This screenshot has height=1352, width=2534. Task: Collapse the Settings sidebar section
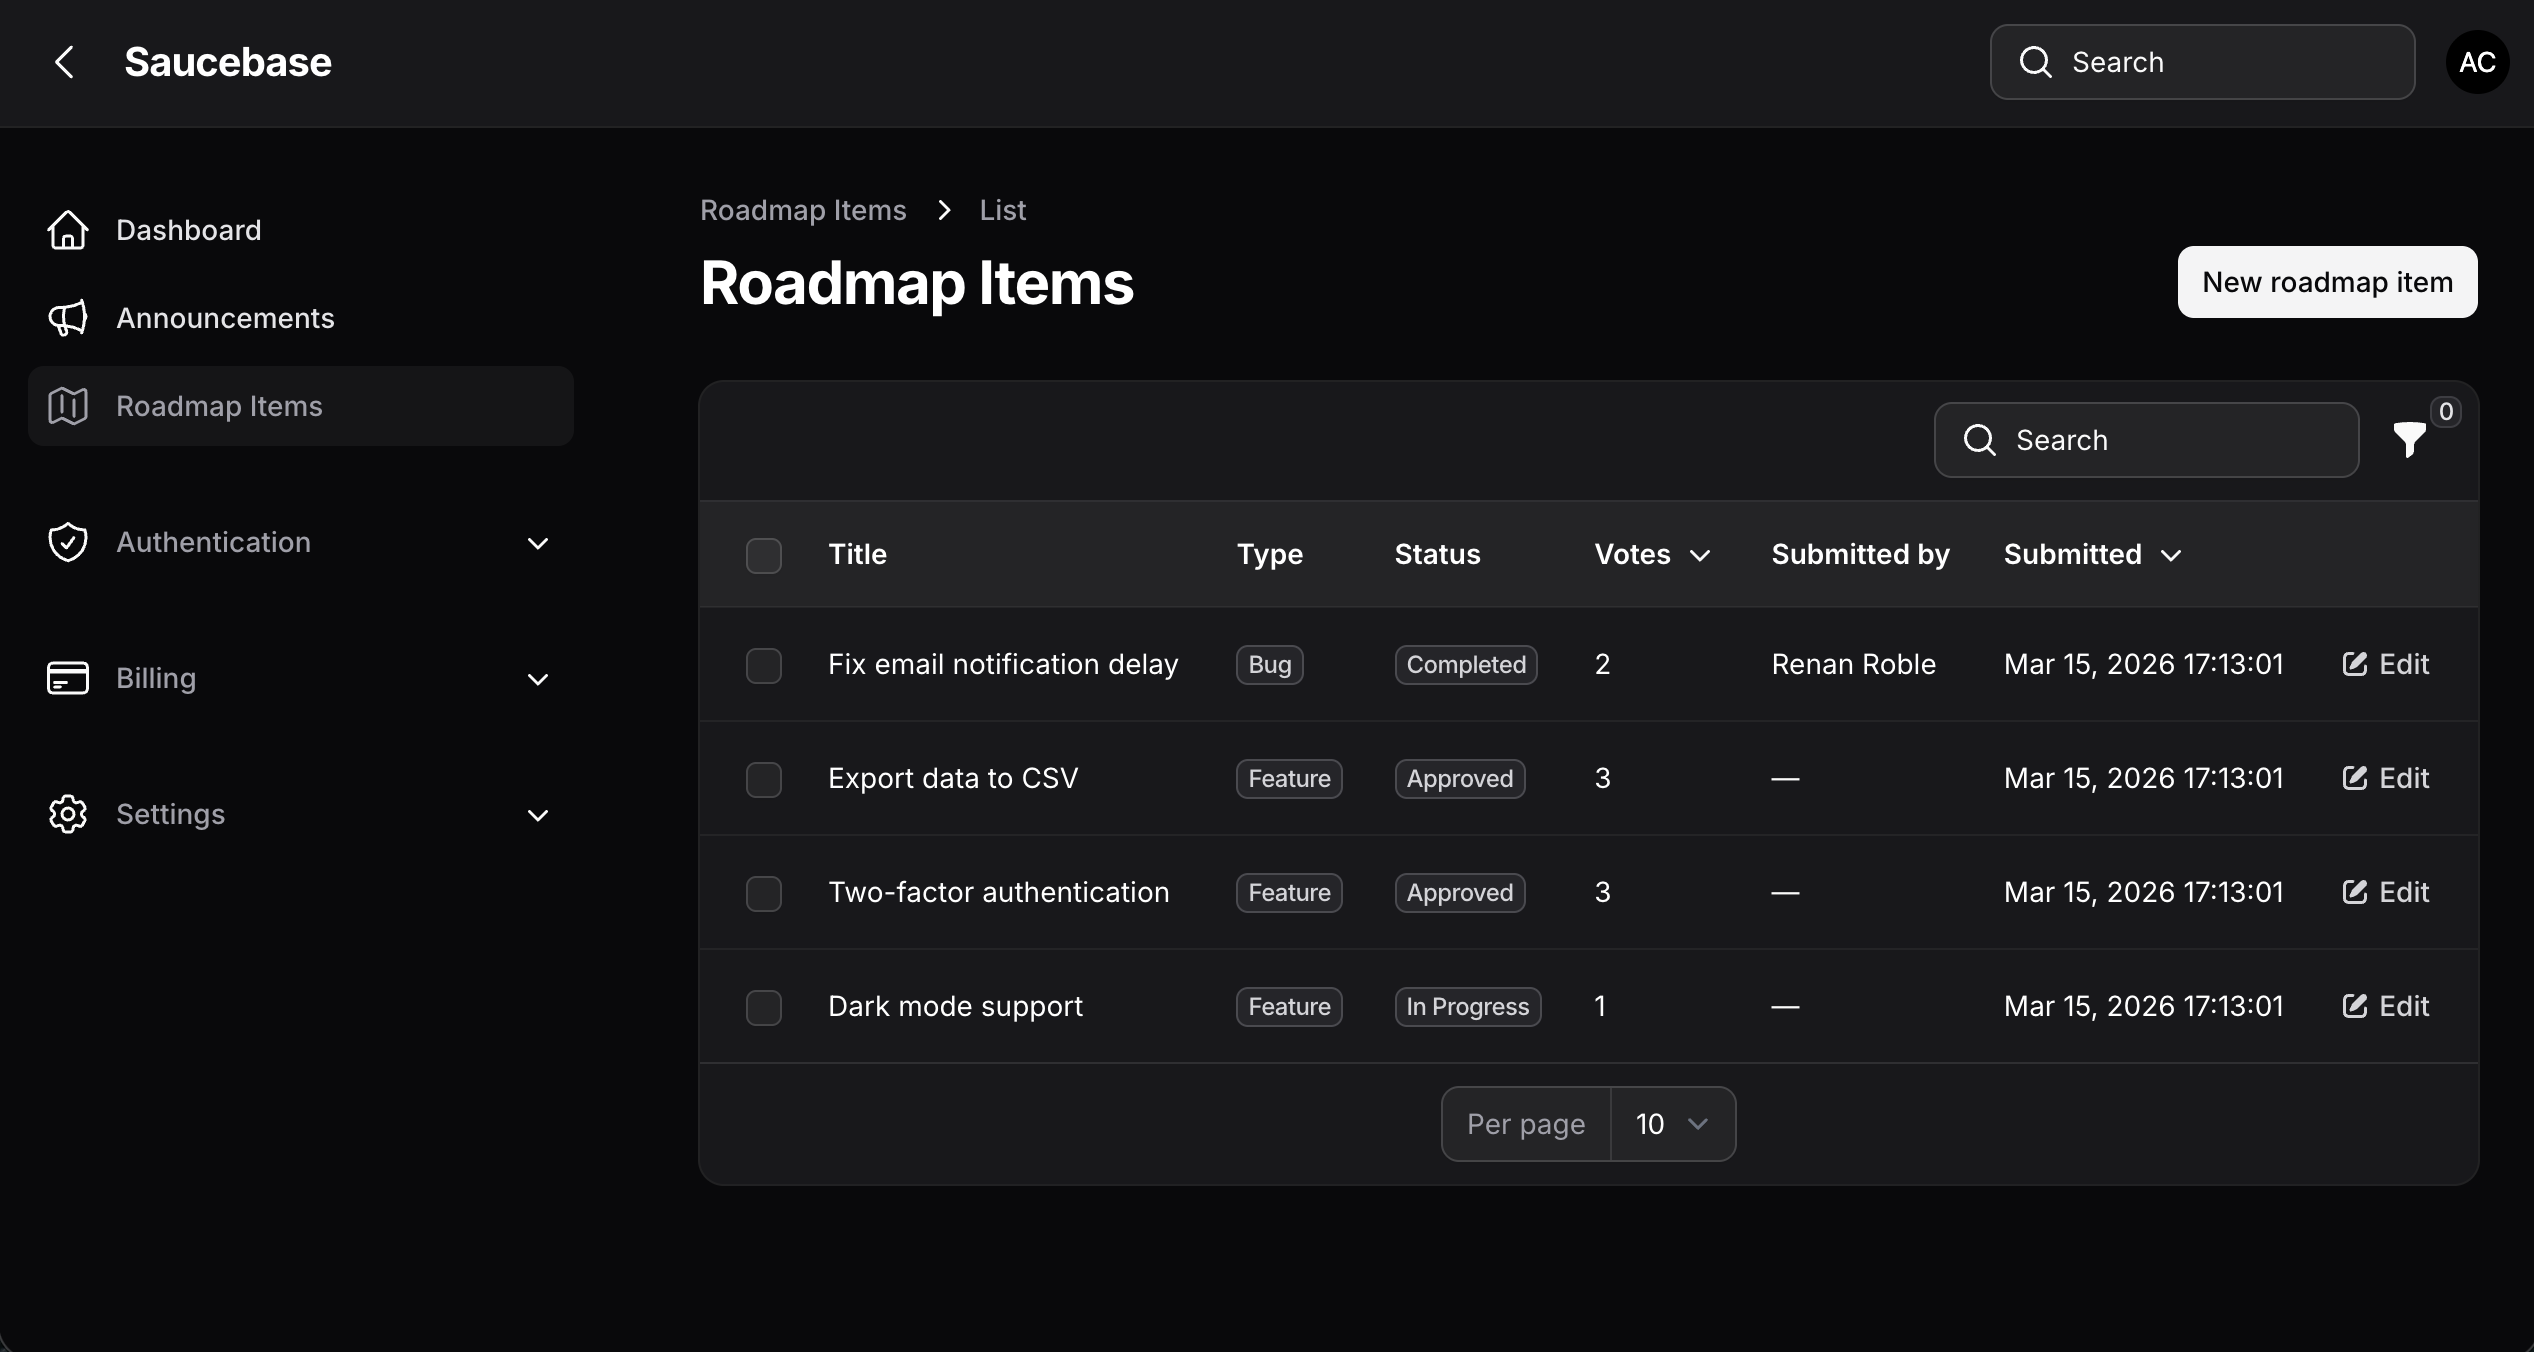537,814
